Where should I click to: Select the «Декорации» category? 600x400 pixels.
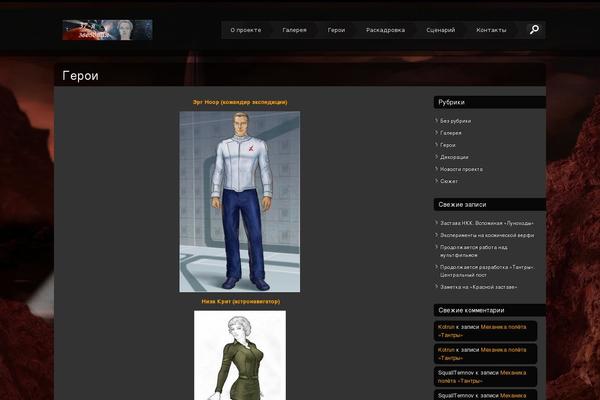point(454,157)
